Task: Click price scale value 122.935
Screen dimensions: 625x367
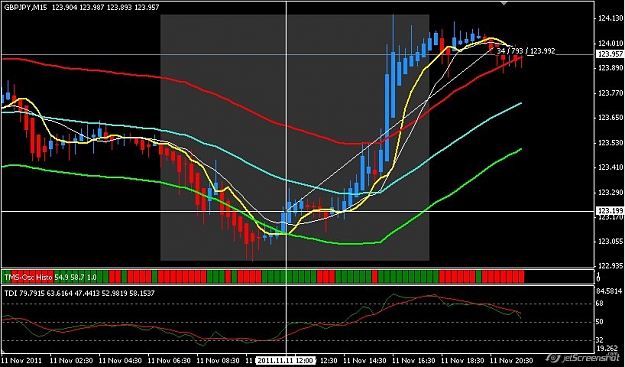Action: point(610,266)
